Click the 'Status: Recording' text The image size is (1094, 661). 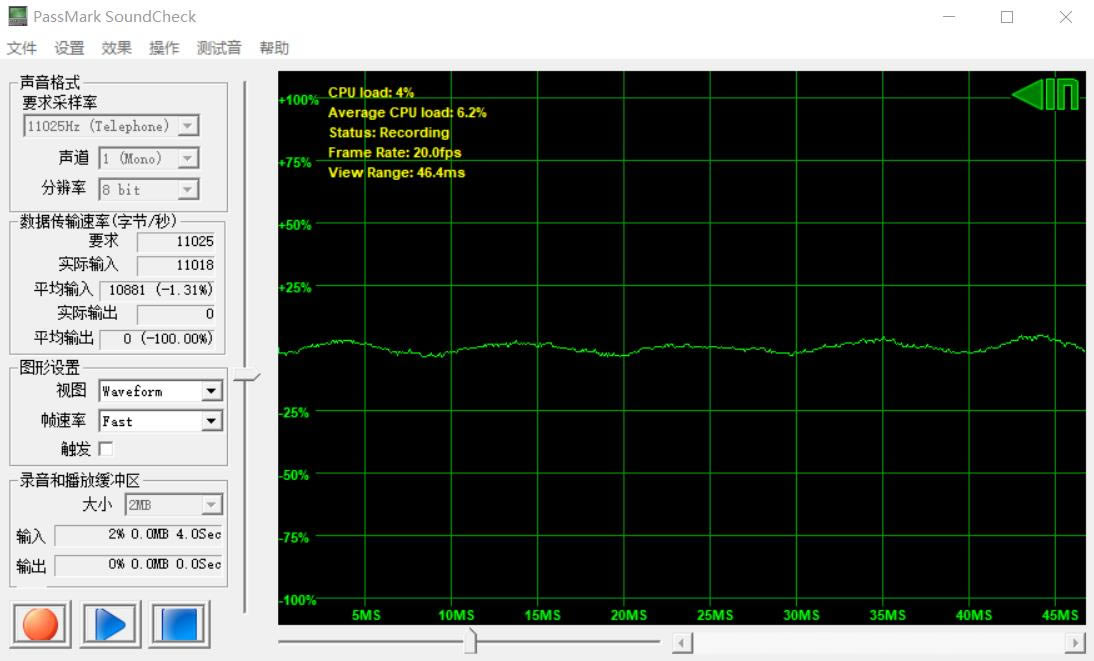389,133
